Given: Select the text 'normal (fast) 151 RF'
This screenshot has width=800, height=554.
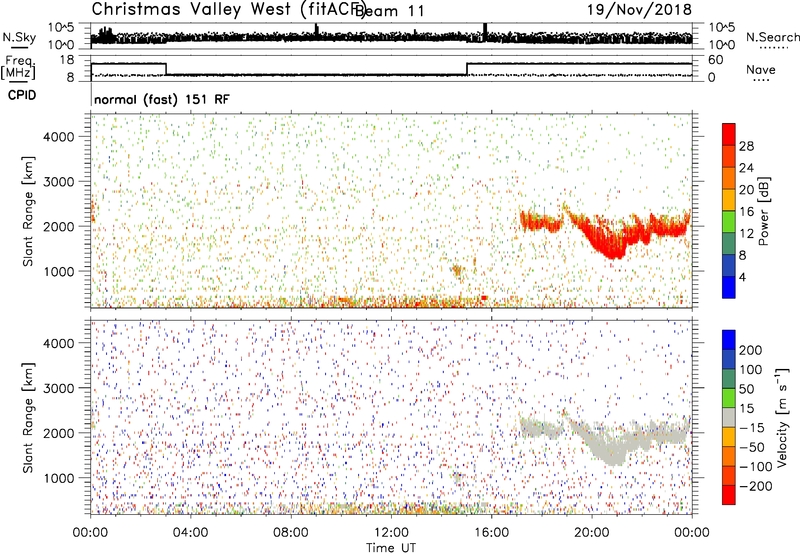Looking at the screenshot, I should [x=162, y=99].
